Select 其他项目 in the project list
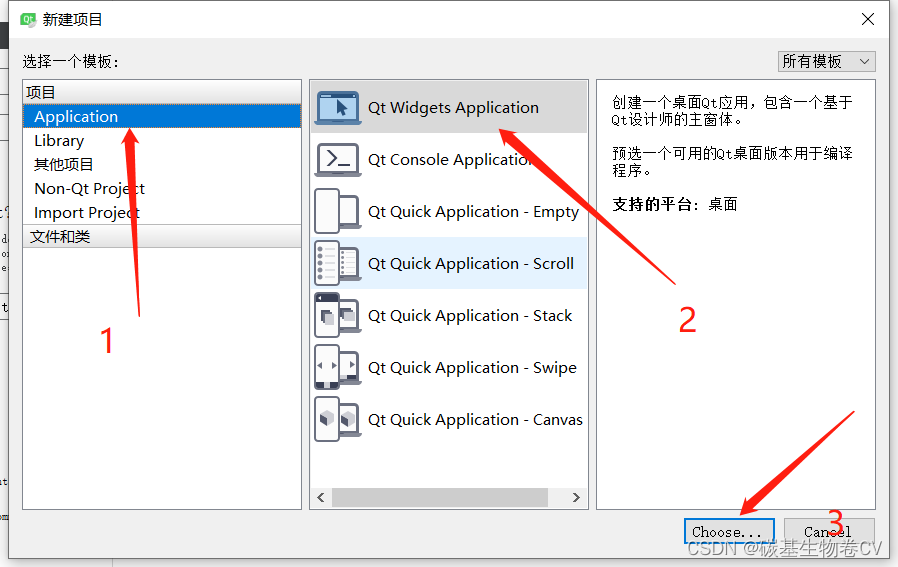The image size is (898, 567). (162, 164)
